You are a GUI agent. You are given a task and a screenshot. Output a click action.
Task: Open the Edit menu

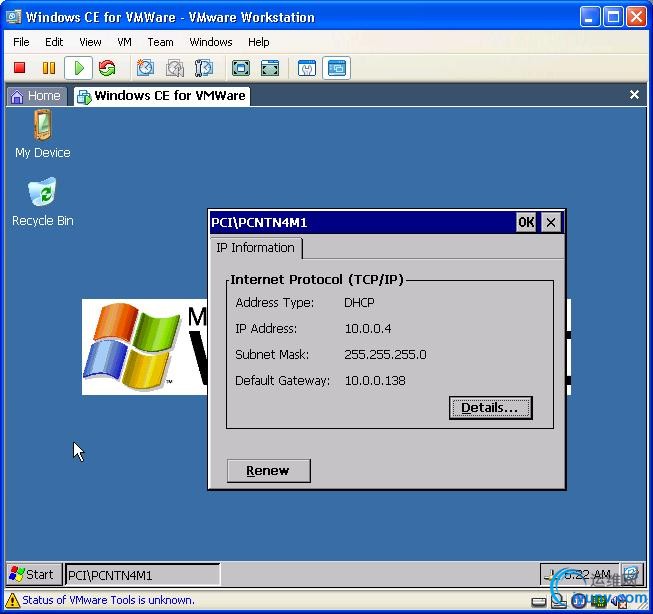click(x=54, y=42)
